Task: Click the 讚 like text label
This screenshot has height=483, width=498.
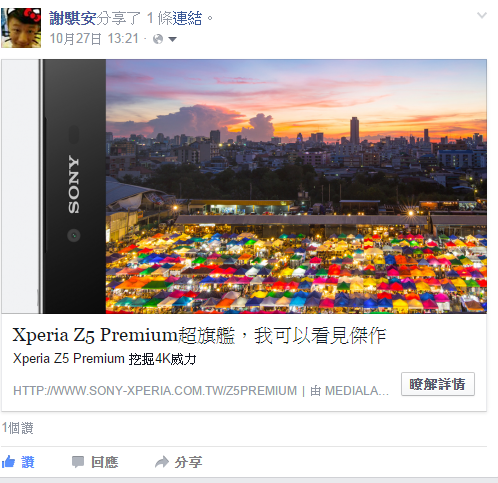Action: point(28,462)
